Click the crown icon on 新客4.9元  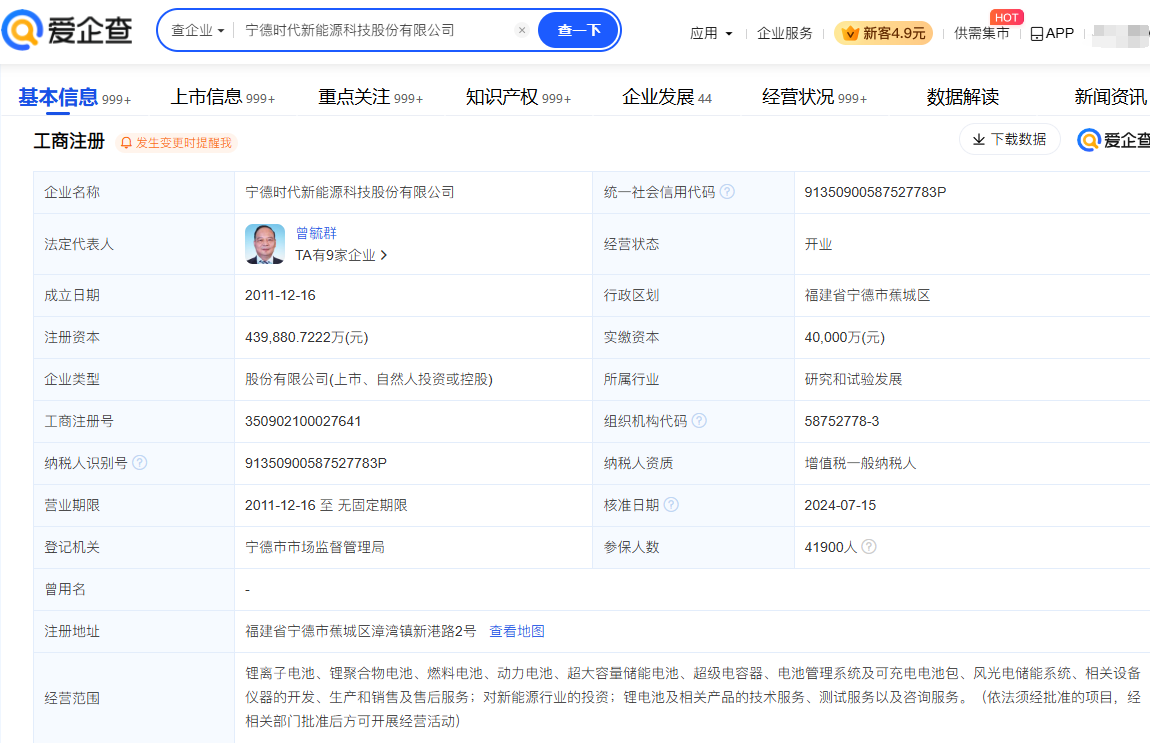(850, 33)
